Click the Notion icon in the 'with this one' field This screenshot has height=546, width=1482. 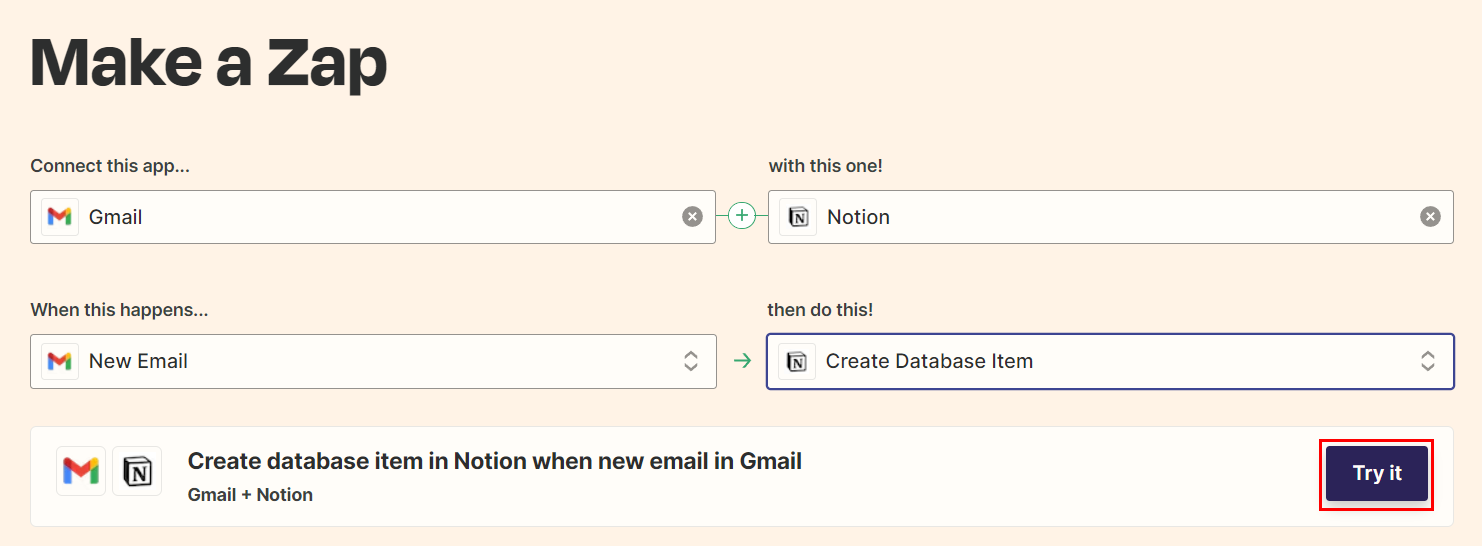coord(798,217)
